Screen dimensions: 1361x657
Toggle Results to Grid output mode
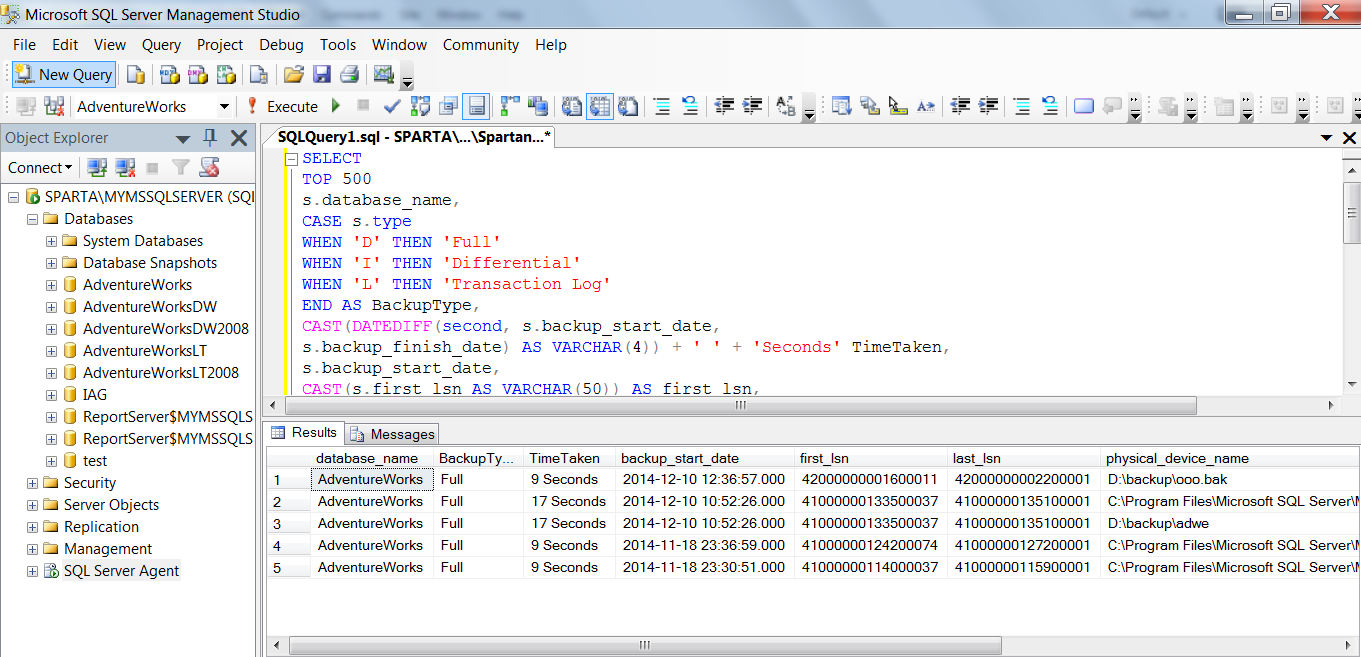click(599, 106)
